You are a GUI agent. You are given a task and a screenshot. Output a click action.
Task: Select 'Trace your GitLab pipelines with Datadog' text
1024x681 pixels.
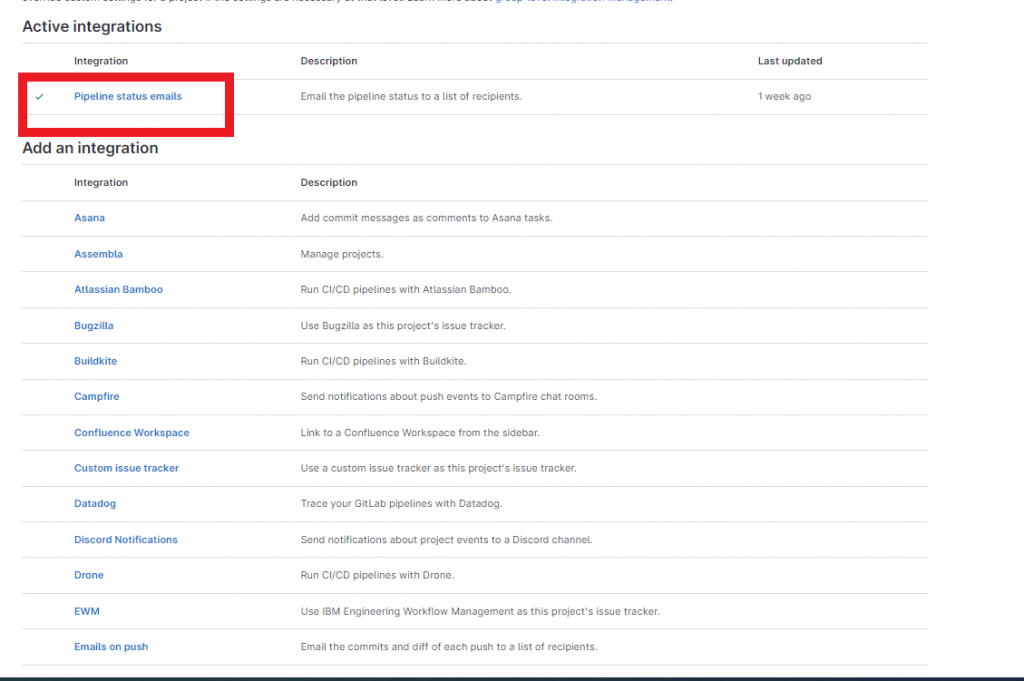402,503
